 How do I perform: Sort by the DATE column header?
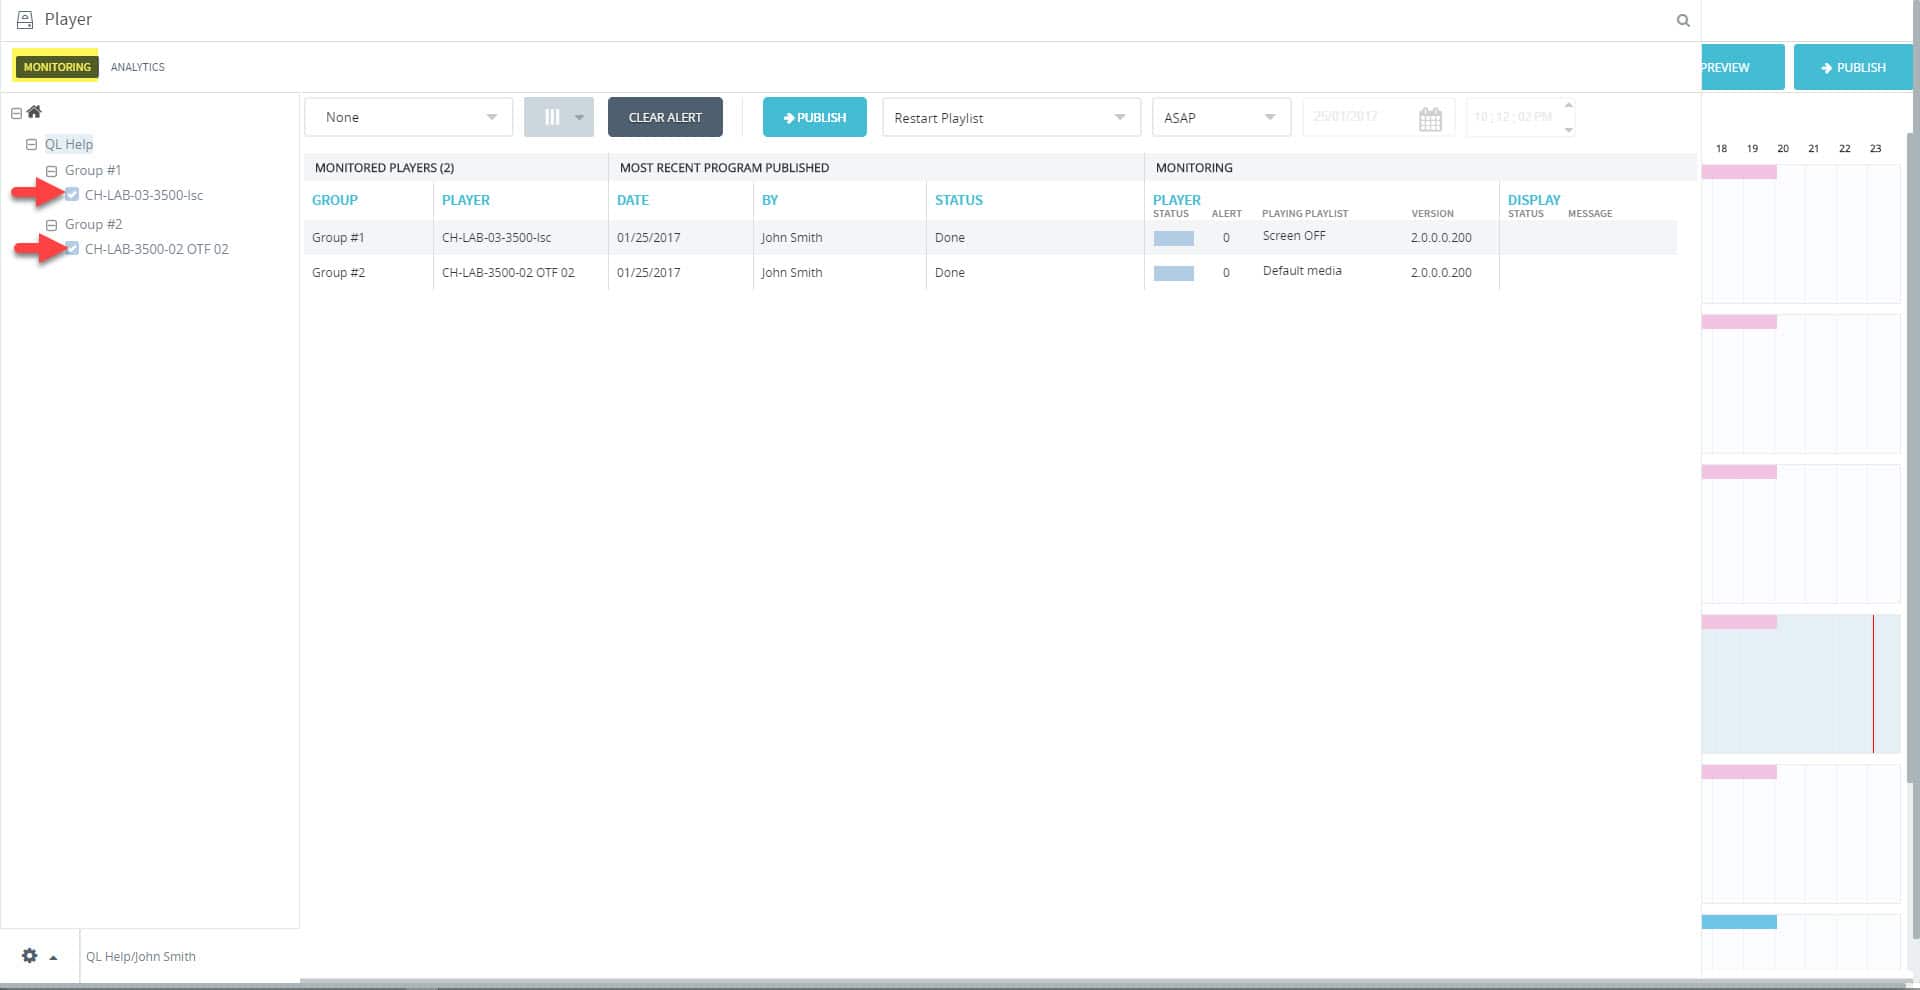click(x=633, y=200)
